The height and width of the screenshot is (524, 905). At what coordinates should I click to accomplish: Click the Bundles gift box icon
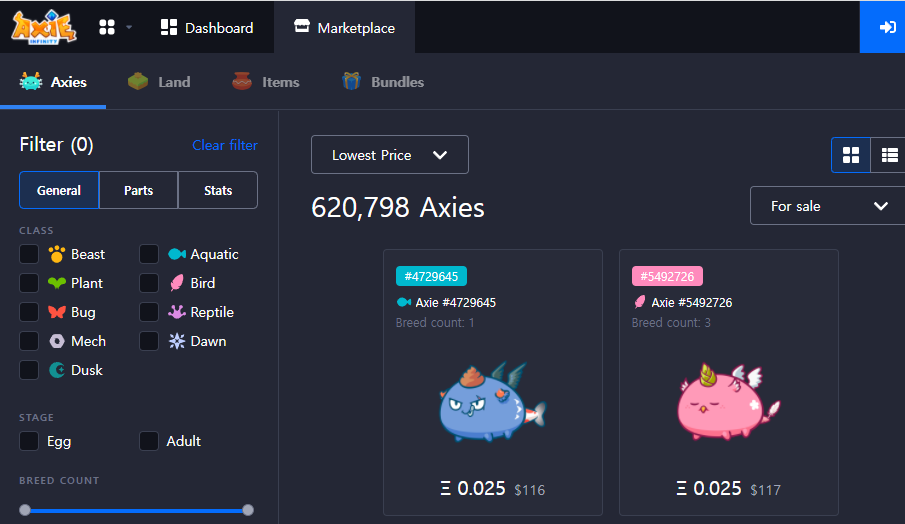tap(351, 81)
